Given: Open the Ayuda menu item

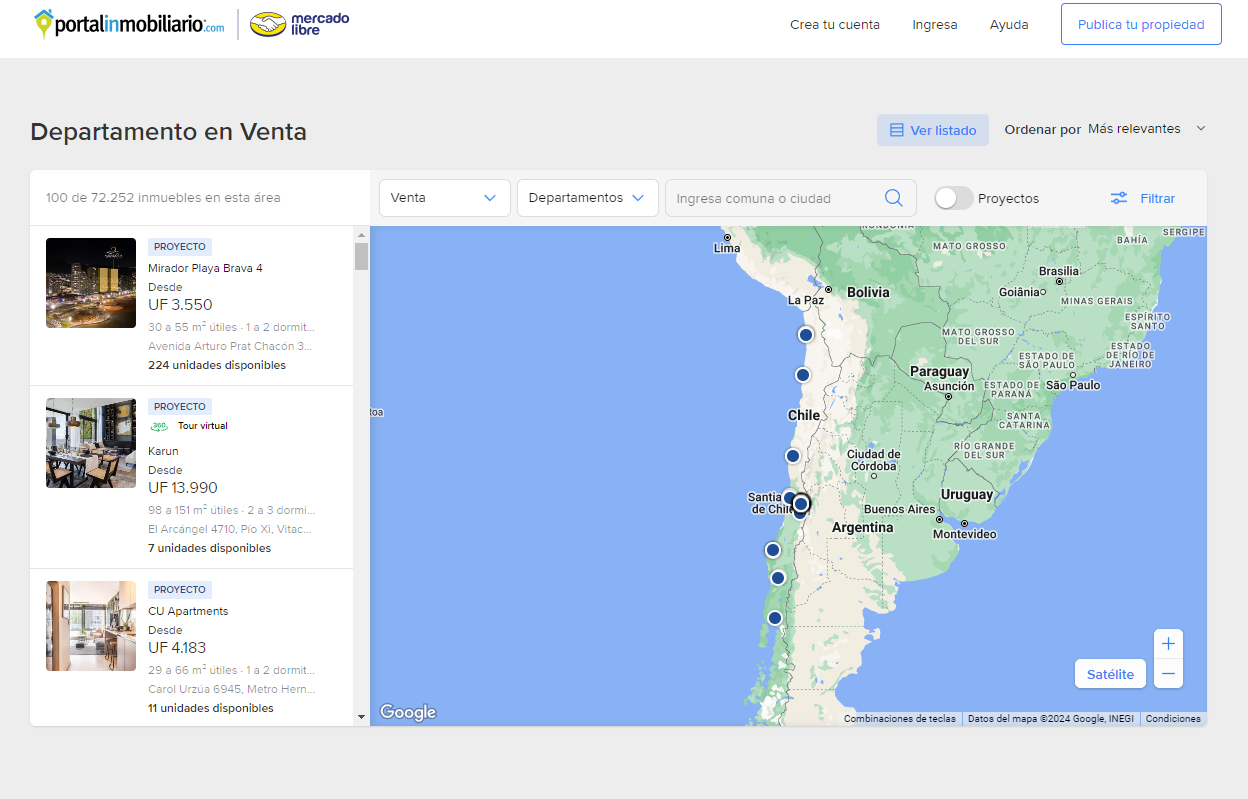Looking at the screenshot, I should pyautogui.click(x=1008, y=24).
